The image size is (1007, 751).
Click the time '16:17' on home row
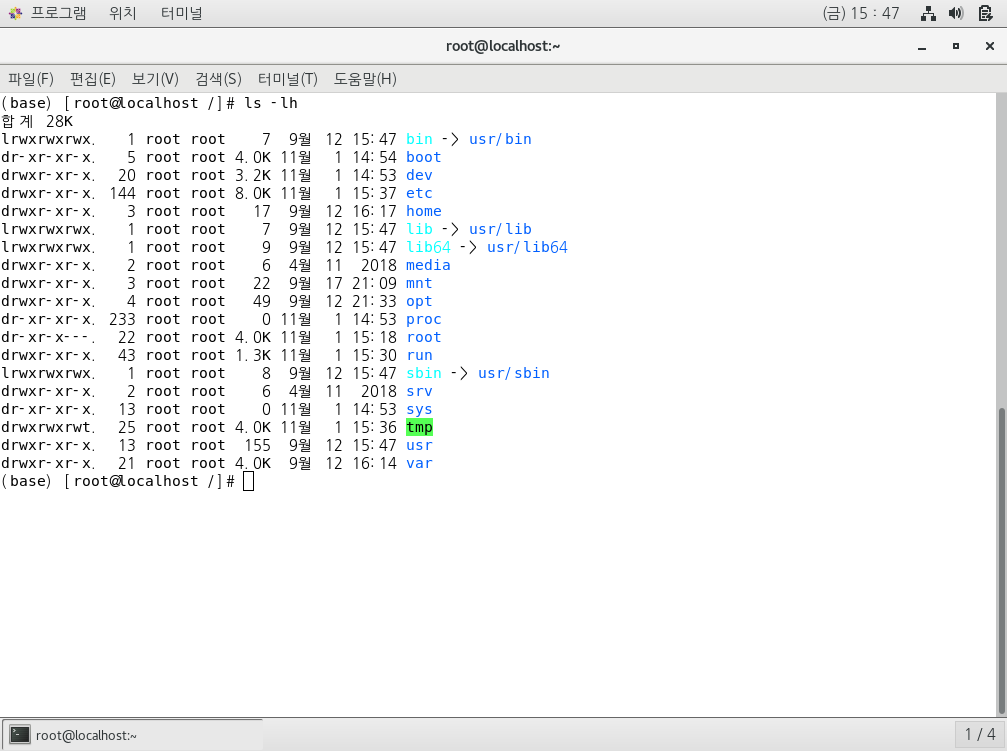tap(374, 211)
